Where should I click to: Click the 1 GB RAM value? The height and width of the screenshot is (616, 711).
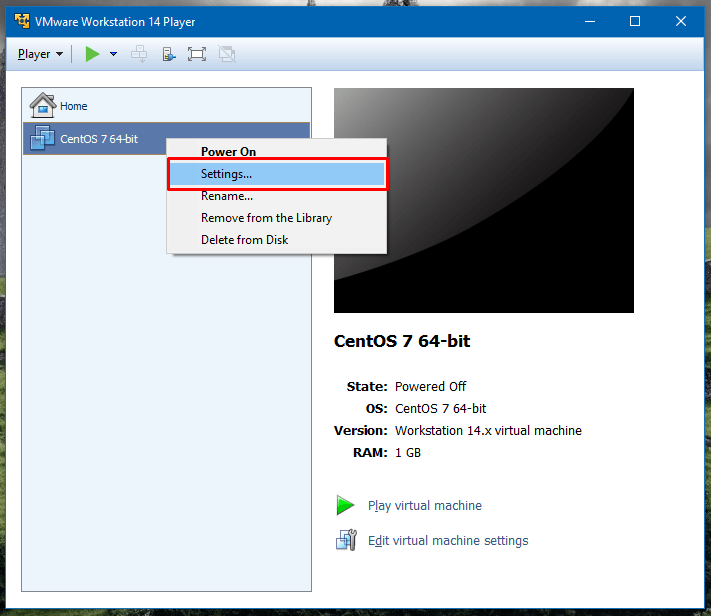pos(408,453)
